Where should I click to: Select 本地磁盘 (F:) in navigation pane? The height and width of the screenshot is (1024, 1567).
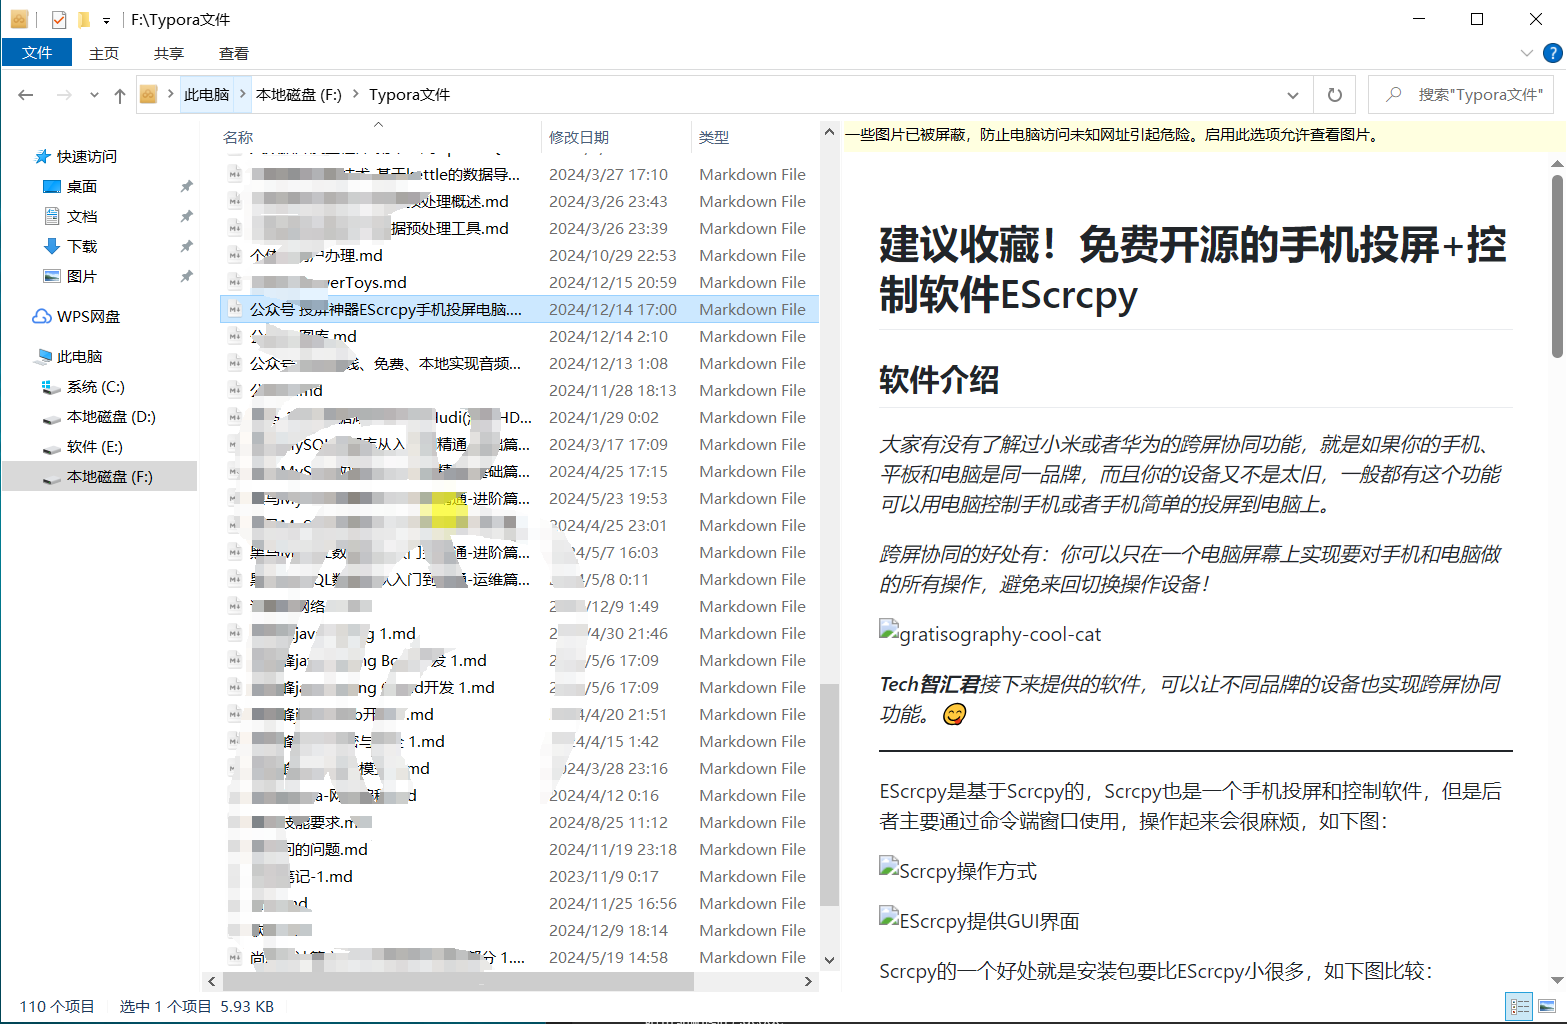(98, 477)
